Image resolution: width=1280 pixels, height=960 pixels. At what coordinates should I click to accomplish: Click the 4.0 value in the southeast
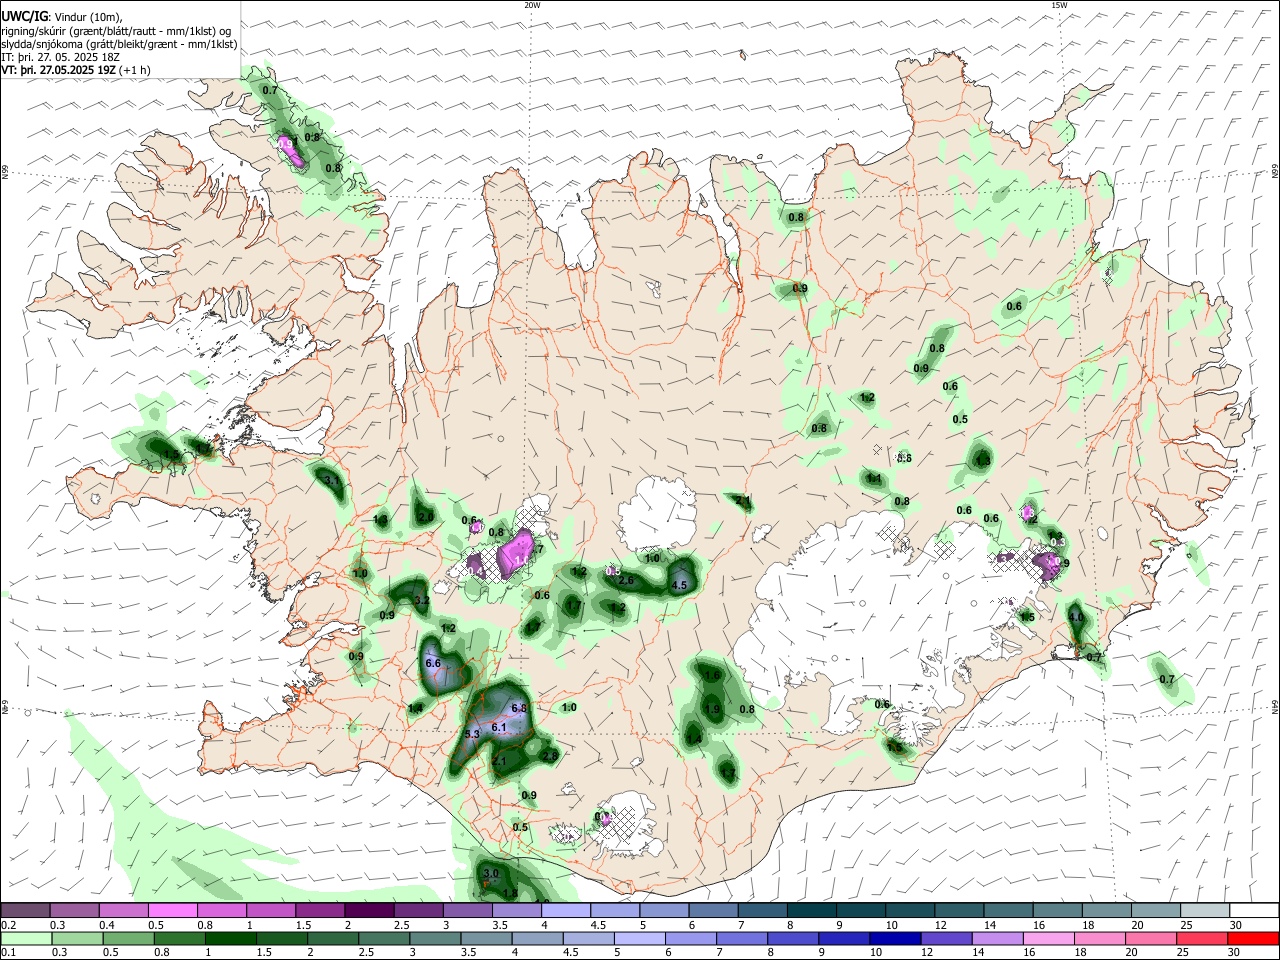tap(1077, 618)
